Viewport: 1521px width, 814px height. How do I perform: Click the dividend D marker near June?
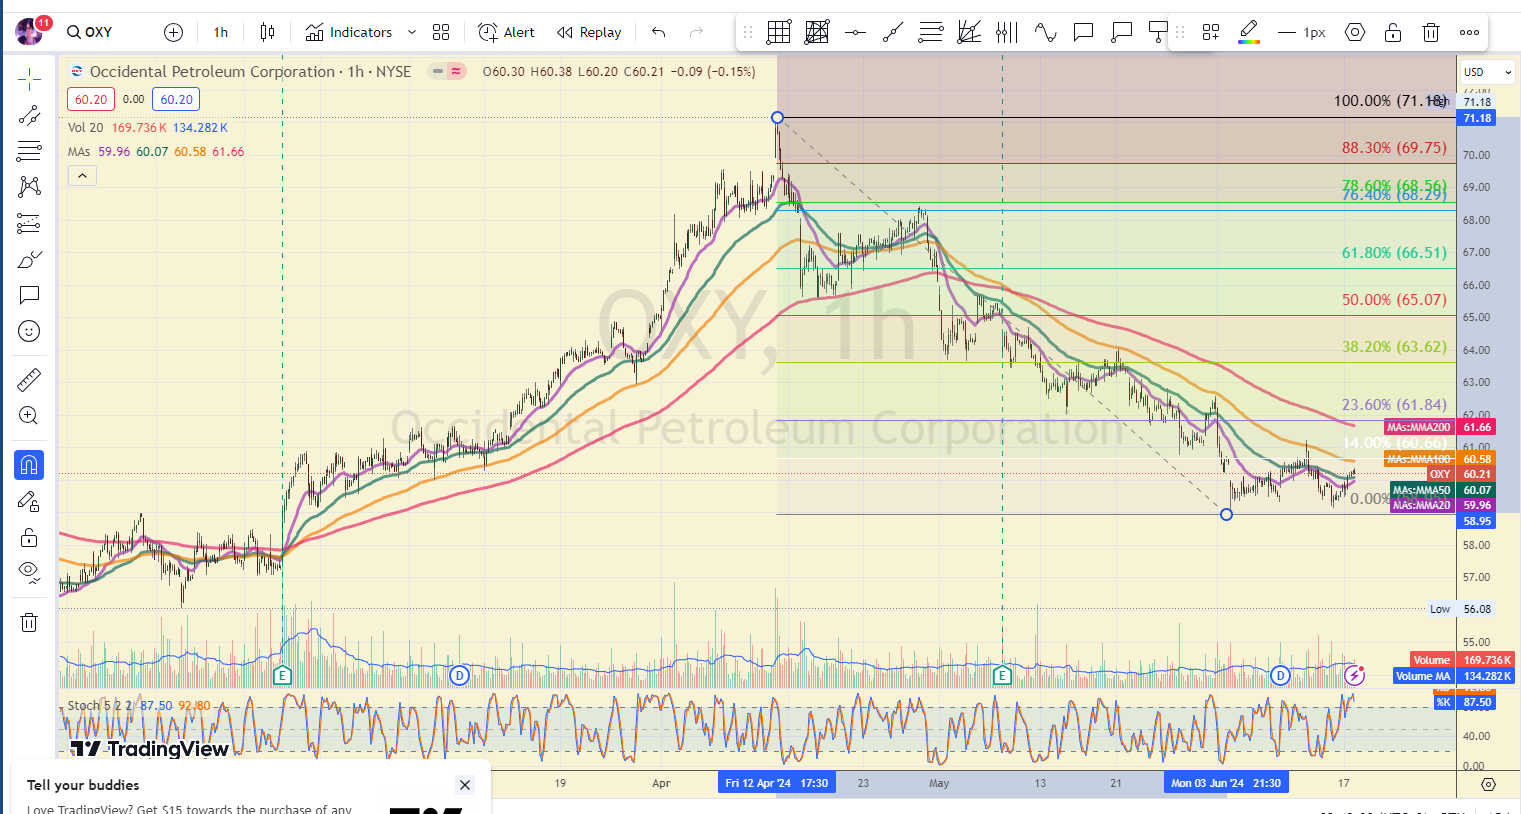tap(1280, 675)
